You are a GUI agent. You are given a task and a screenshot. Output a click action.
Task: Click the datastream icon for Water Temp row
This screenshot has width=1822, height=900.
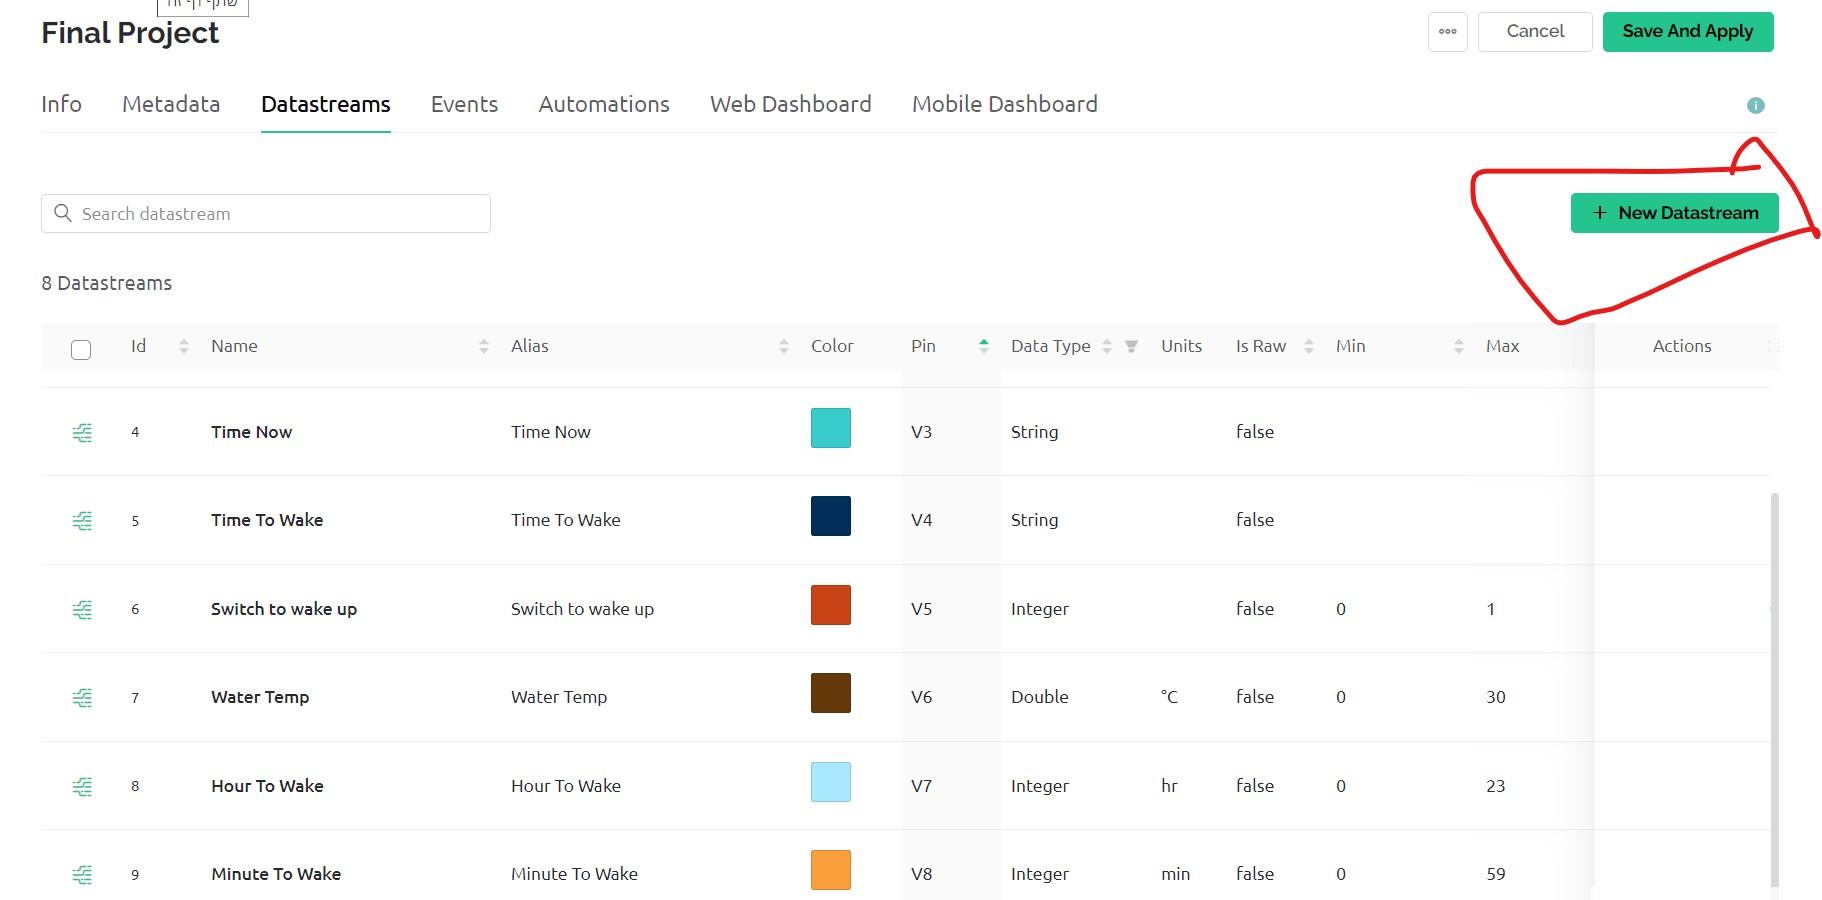[82, 697]
